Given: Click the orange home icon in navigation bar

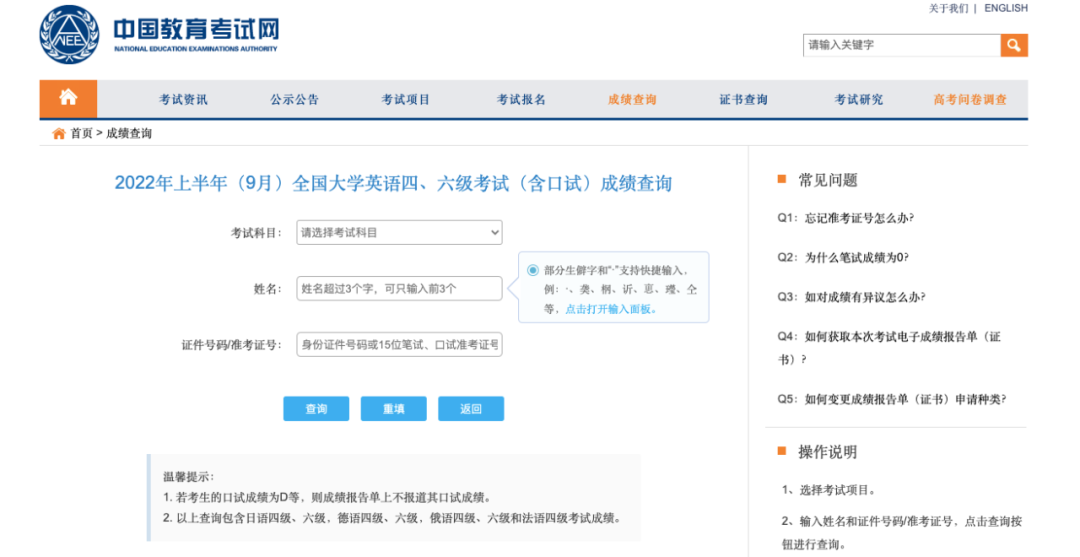Looking at the screenshot, I should [68, 98].
